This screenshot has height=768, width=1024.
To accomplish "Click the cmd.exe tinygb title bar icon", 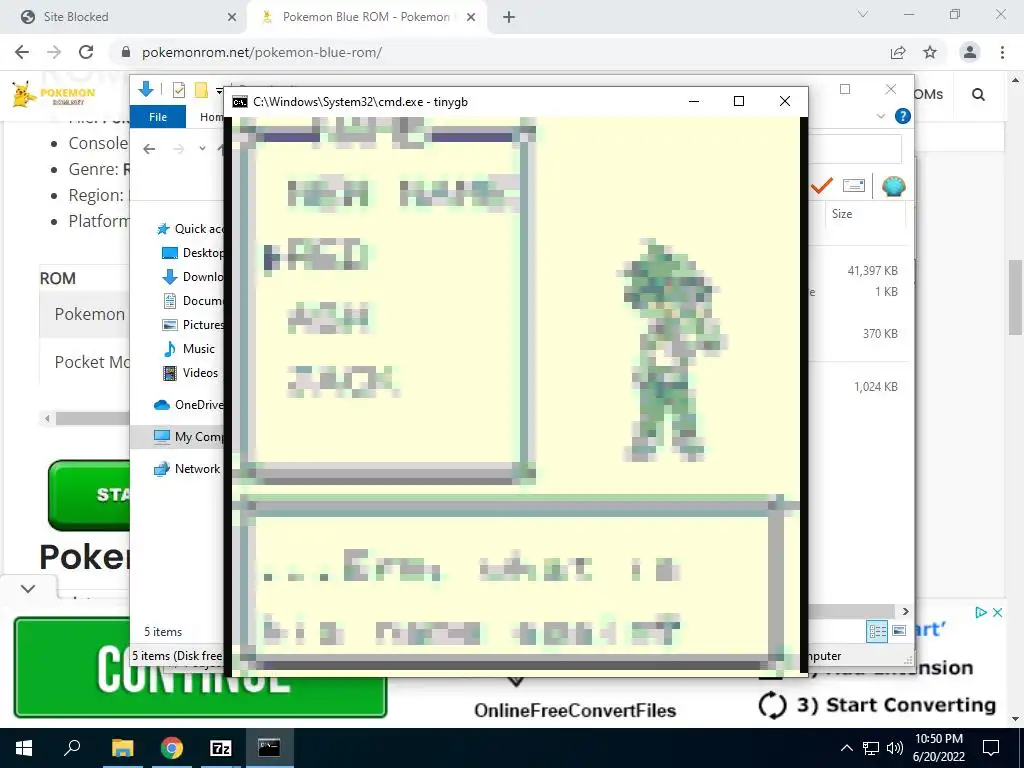I will (x=240, y=102).
